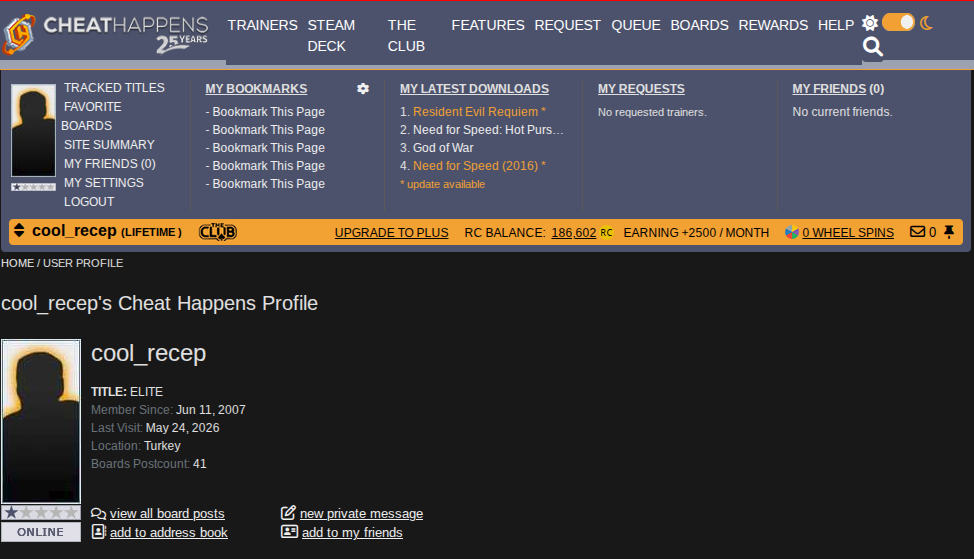Click the pin icon in orange bar
974x559 pixels.
click(x=949, y=232)
